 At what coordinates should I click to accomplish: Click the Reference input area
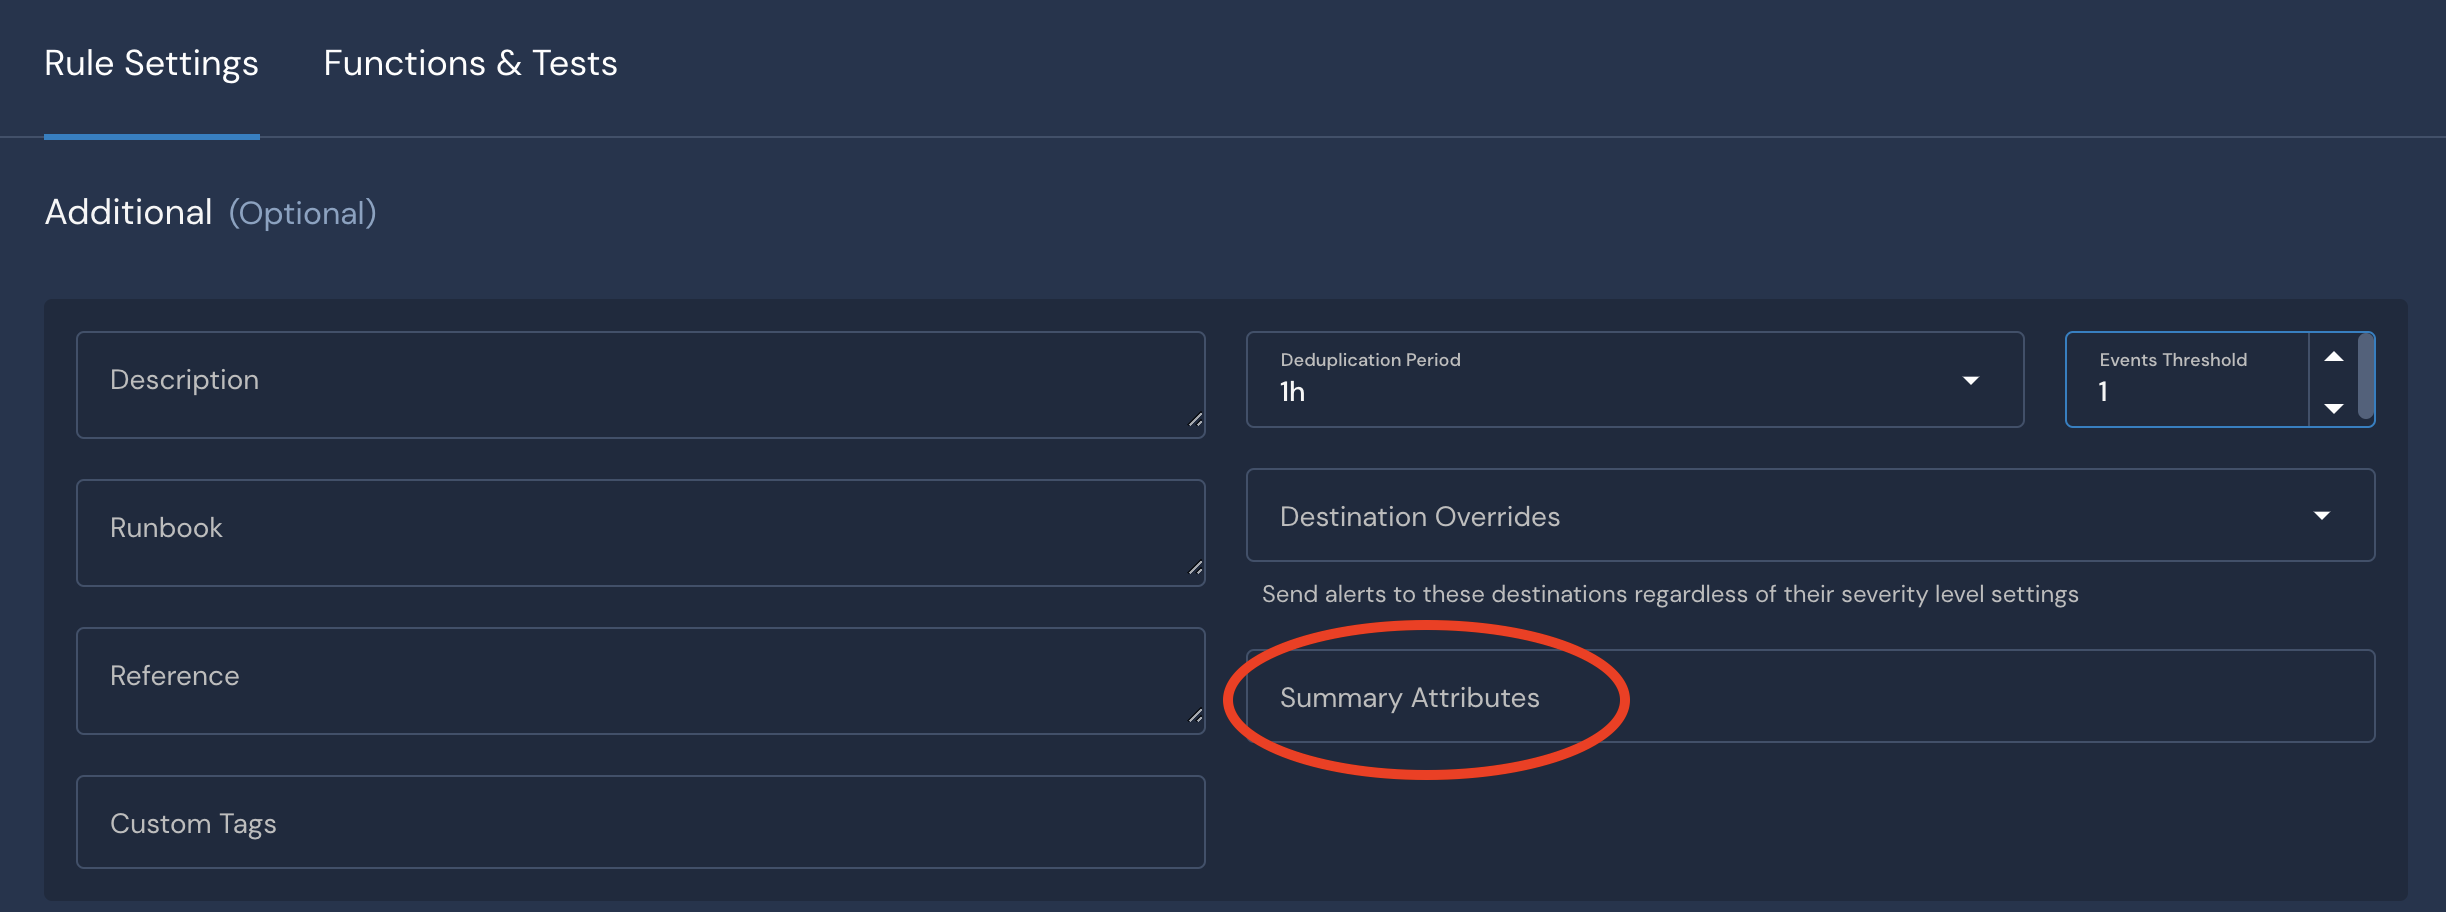(x=640, y=680)
